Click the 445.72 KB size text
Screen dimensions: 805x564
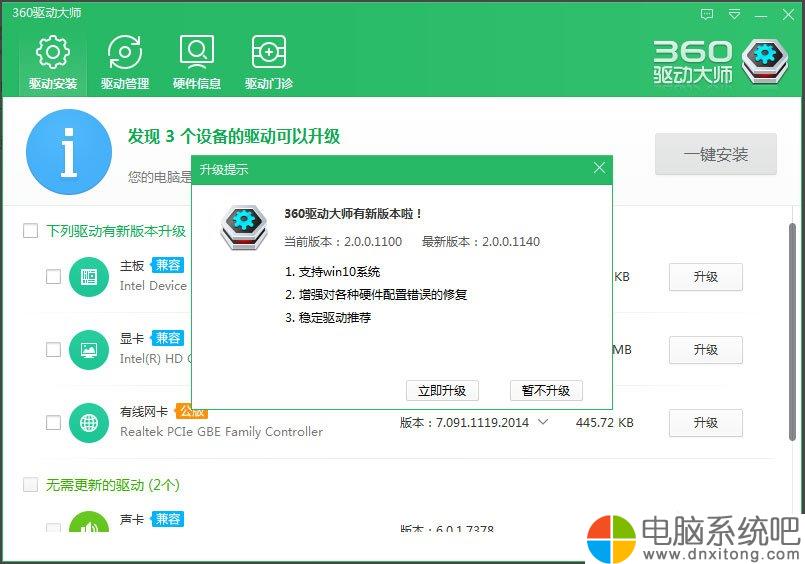pos(604,422)
